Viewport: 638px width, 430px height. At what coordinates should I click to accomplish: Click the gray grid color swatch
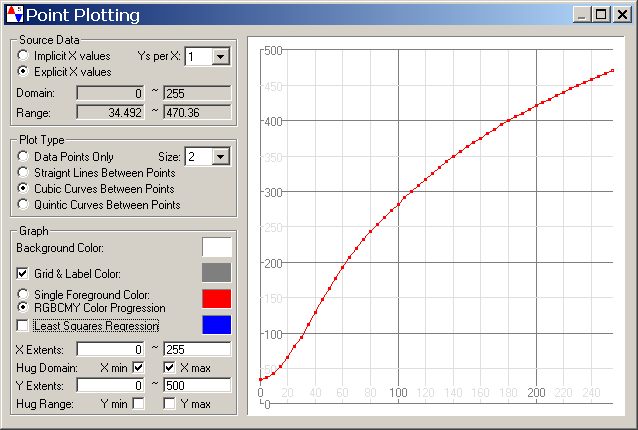(216, 273)
